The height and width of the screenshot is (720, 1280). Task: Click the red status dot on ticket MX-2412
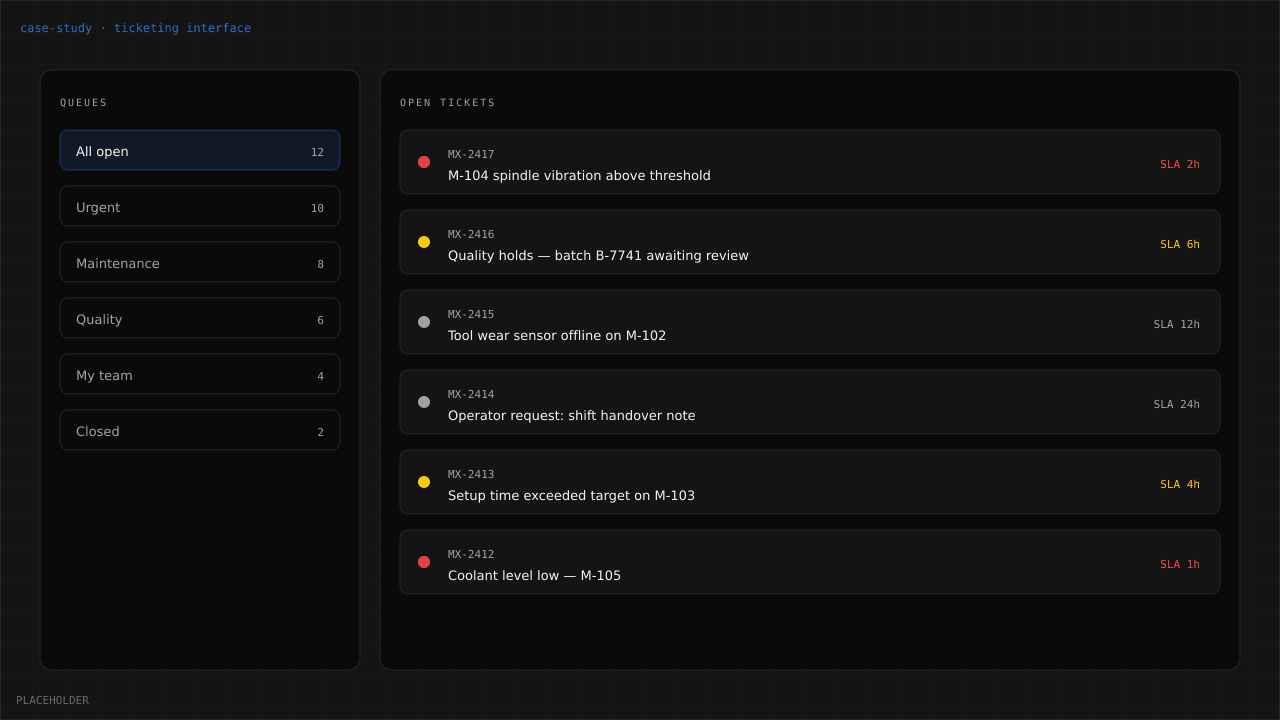(x=424, y=562)
